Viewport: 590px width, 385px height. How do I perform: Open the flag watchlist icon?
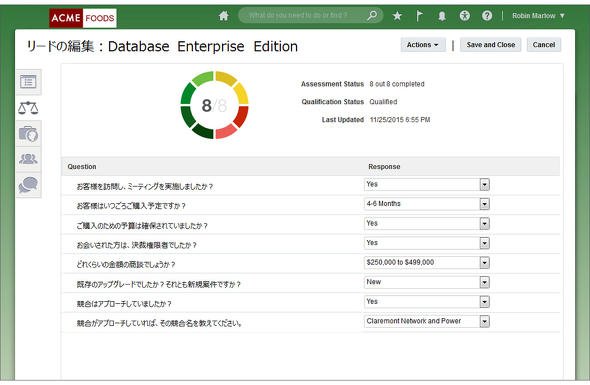419,16
